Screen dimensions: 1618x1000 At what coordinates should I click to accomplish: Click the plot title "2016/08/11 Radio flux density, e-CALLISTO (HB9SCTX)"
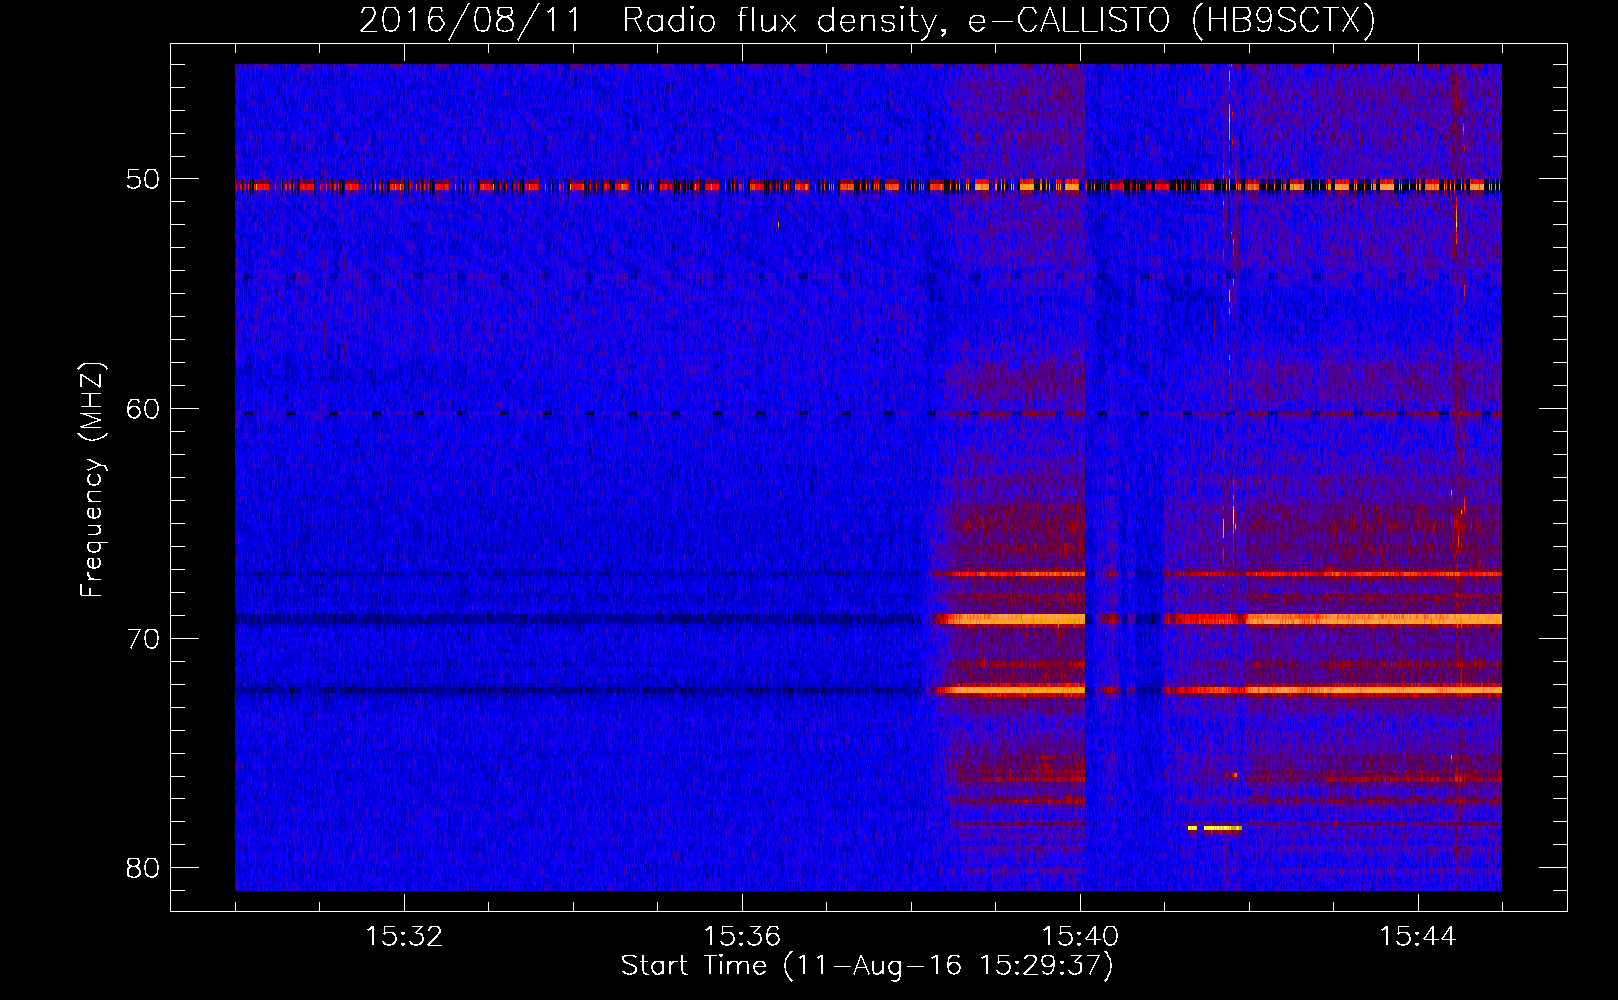pyautogui.click(x=867, y=20)
